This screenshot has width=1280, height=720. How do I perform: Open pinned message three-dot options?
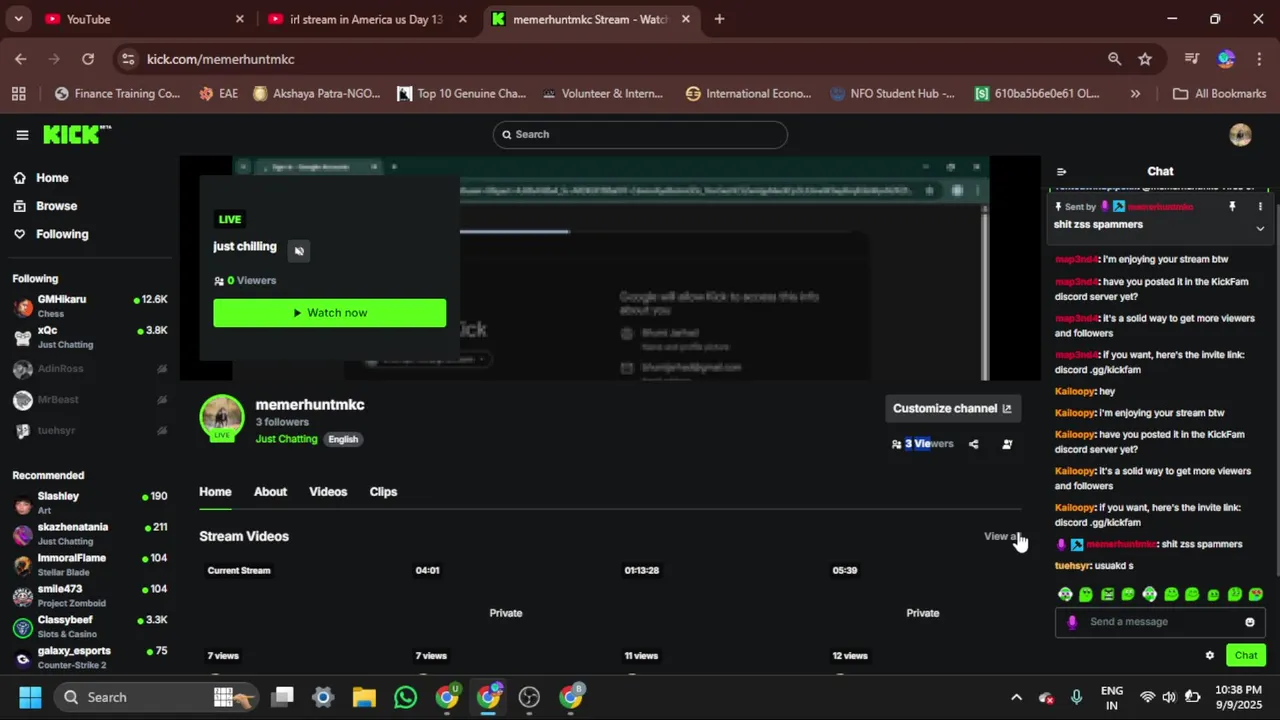coord(1260,206)
